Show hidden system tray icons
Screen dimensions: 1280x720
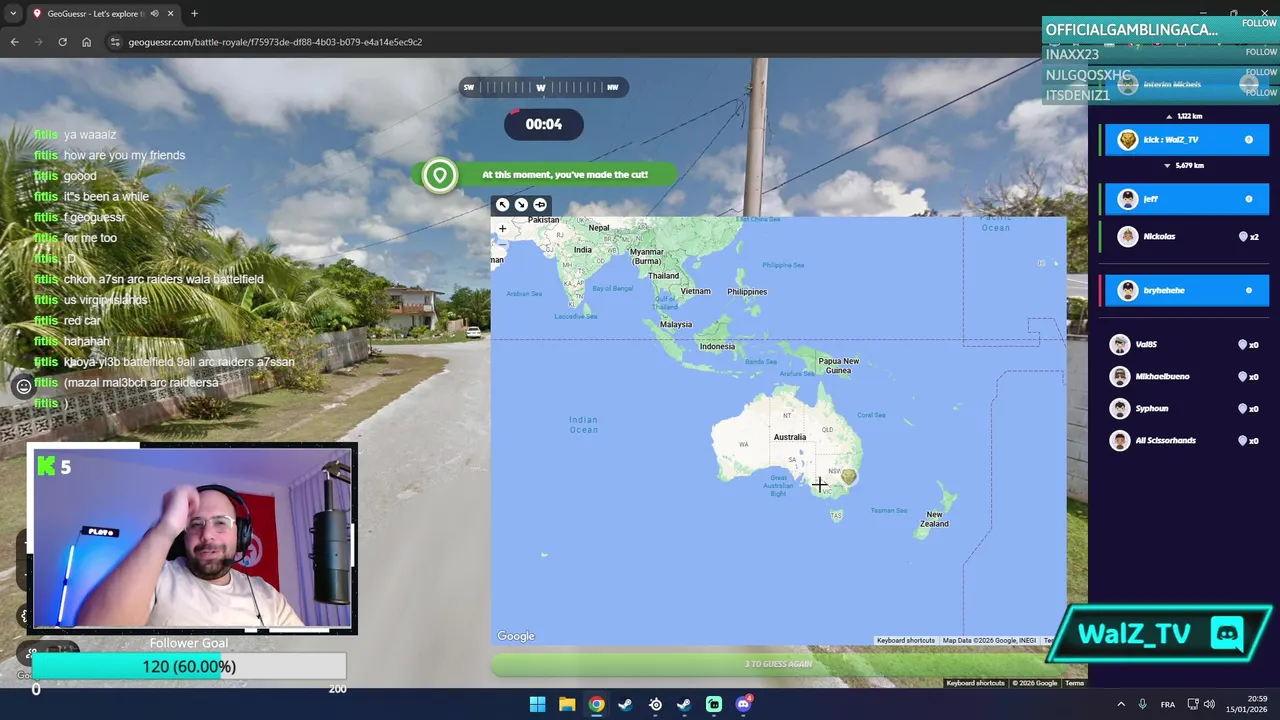[x=1120, y=704]
